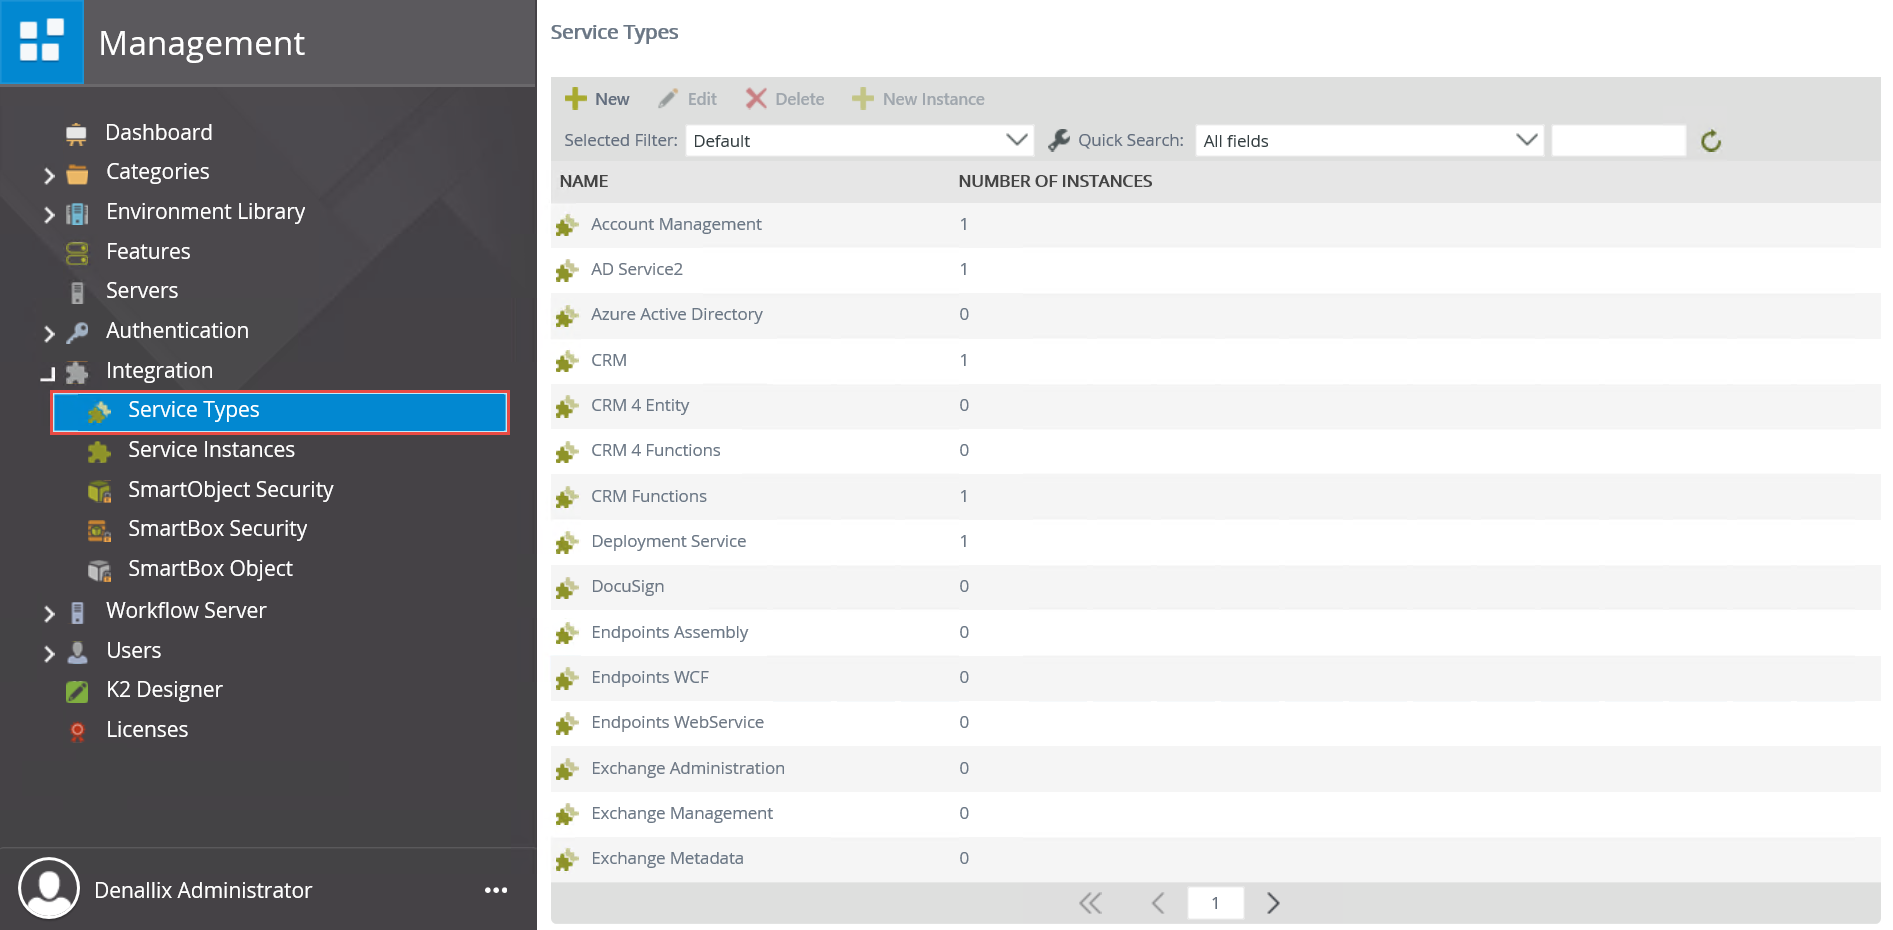Click the New toolbar button
The image size is (1893, 930).
[597, 99]
